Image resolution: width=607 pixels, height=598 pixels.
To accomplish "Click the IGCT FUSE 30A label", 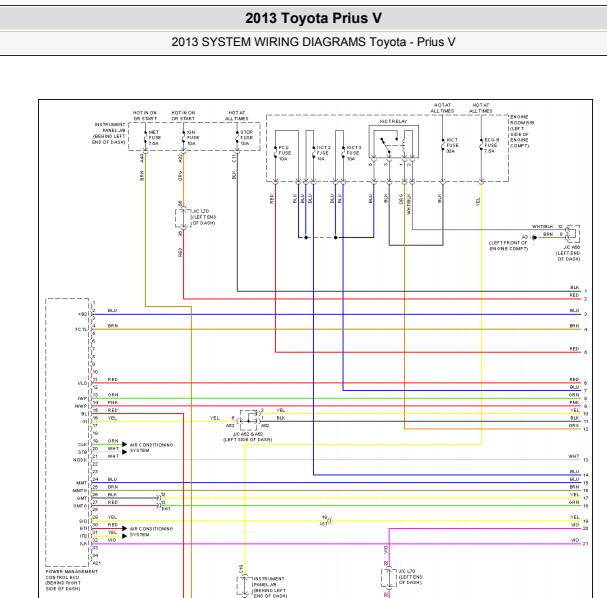I will point(452,146).
